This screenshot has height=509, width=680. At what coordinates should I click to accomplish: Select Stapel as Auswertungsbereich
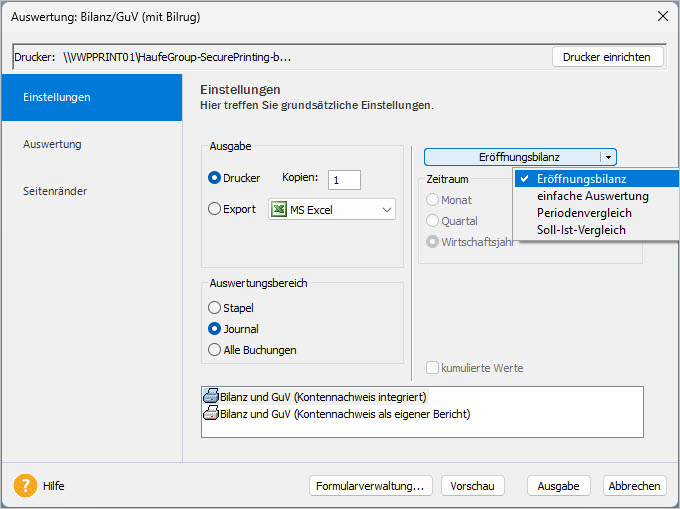pos(214,308)
